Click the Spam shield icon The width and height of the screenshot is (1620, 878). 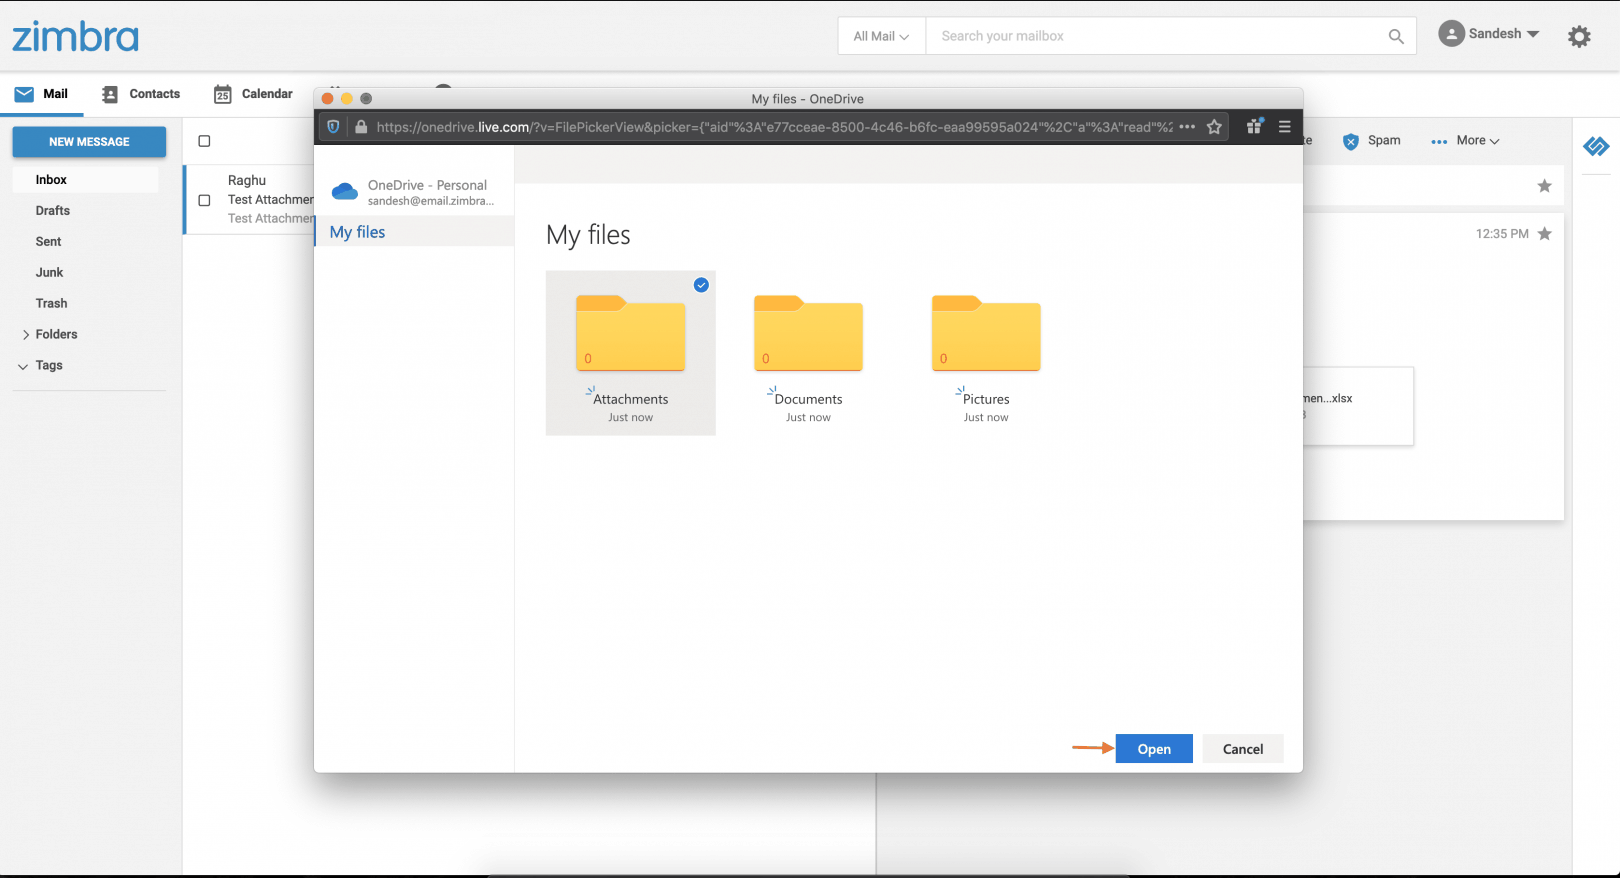[1350, 141]
